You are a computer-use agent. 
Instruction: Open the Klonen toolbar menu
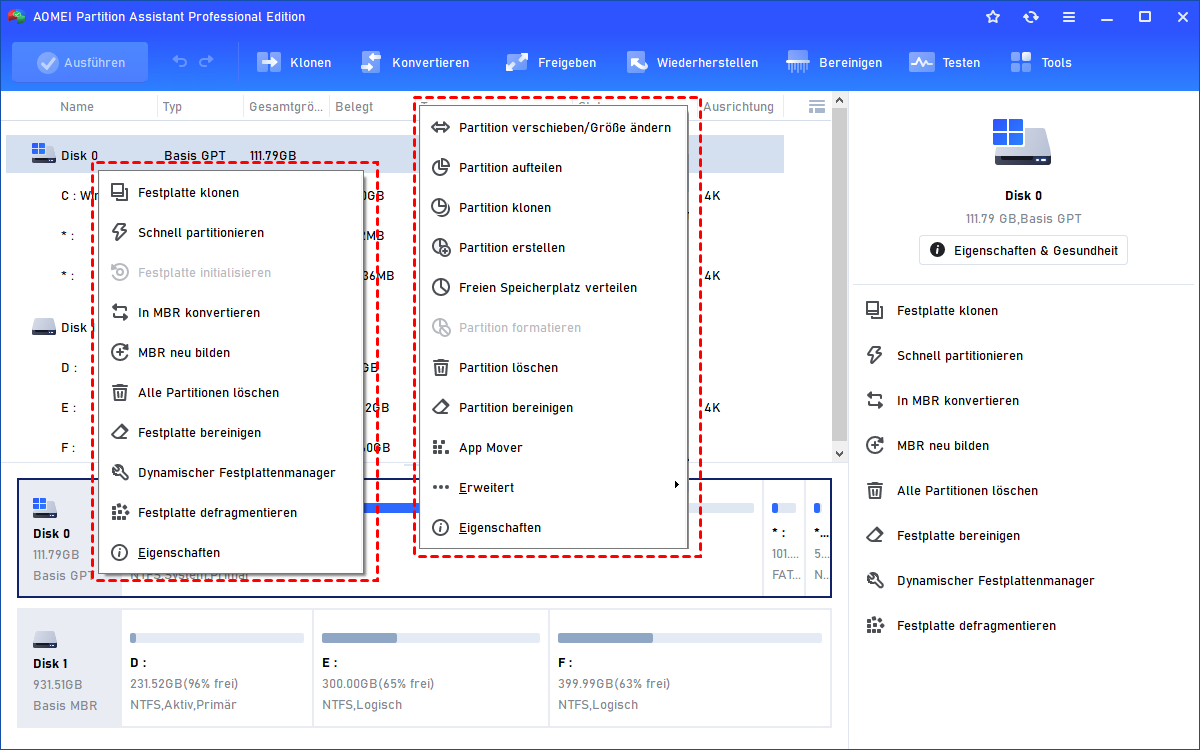pyautogui.click(x=294, y=62)
